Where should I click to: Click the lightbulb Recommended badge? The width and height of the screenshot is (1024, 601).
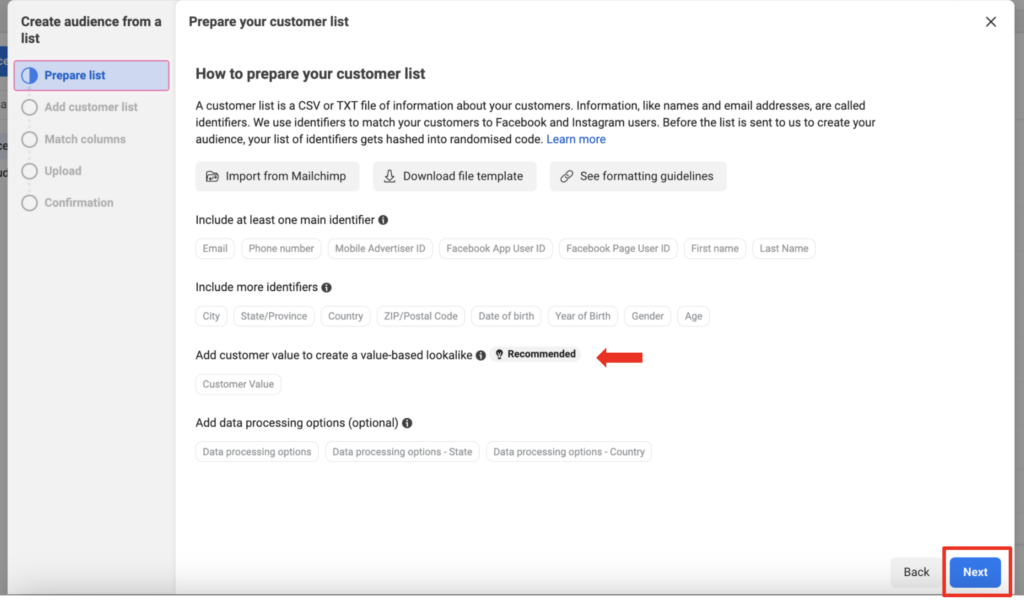[x=536, y=354]
